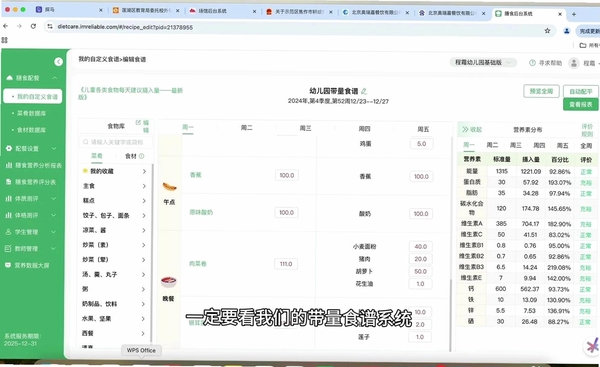Open a new browser tab with plus icon
This screenshot has height=367, width=600.
coord(574,14)
